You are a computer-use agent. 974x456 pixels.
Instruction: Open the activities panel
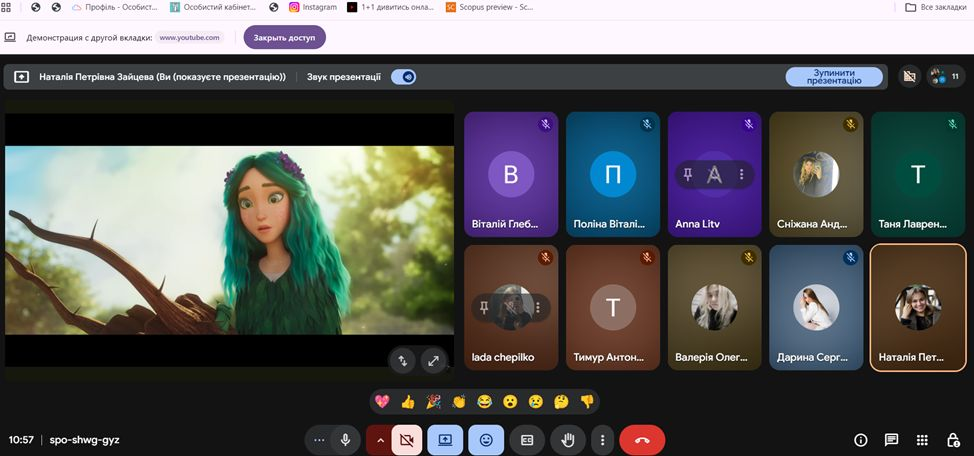coord(922,440)
